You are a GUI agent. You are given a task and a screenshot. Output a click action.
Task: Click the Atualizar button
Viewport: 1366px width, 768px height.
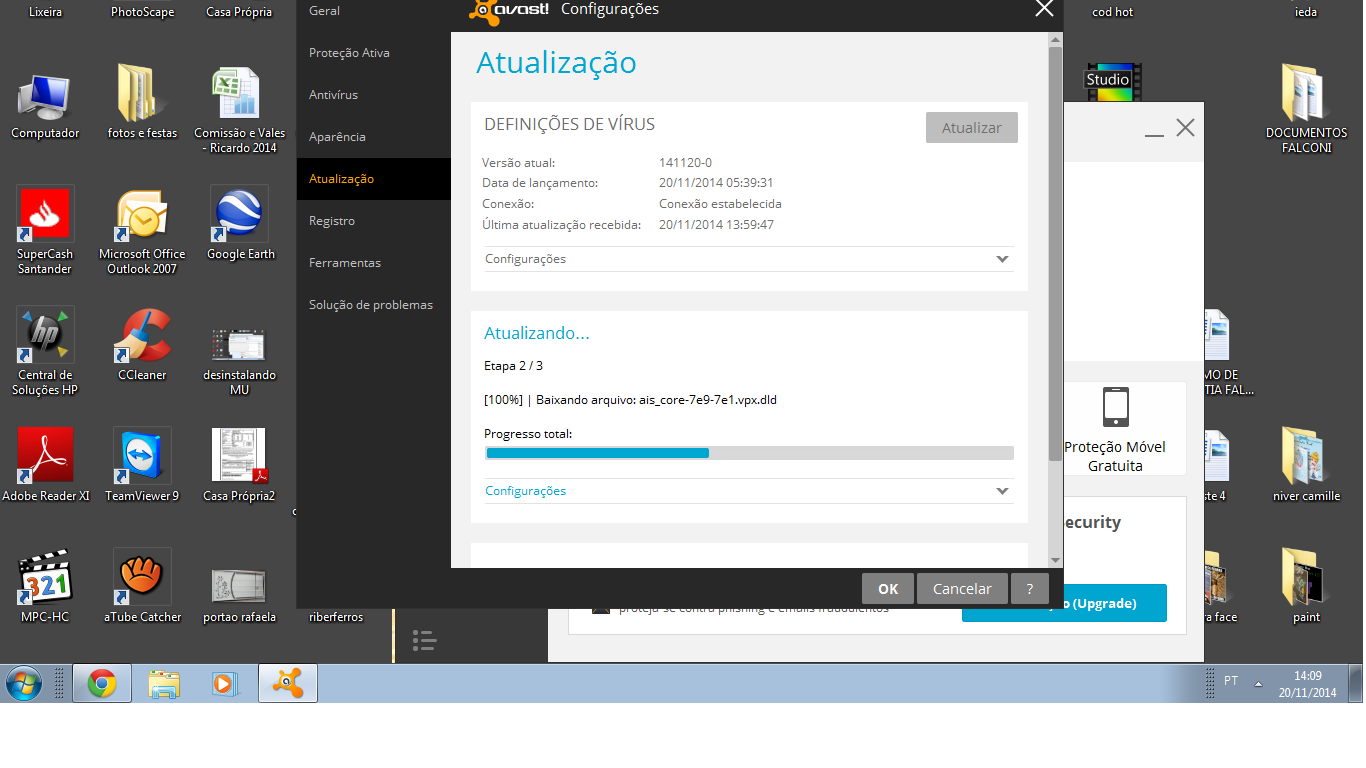[x=971, y=128]
